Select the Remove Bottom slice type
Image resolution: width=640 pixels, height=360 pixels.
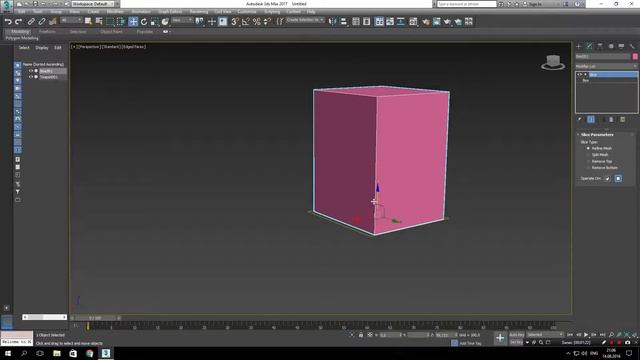point(588,168)
